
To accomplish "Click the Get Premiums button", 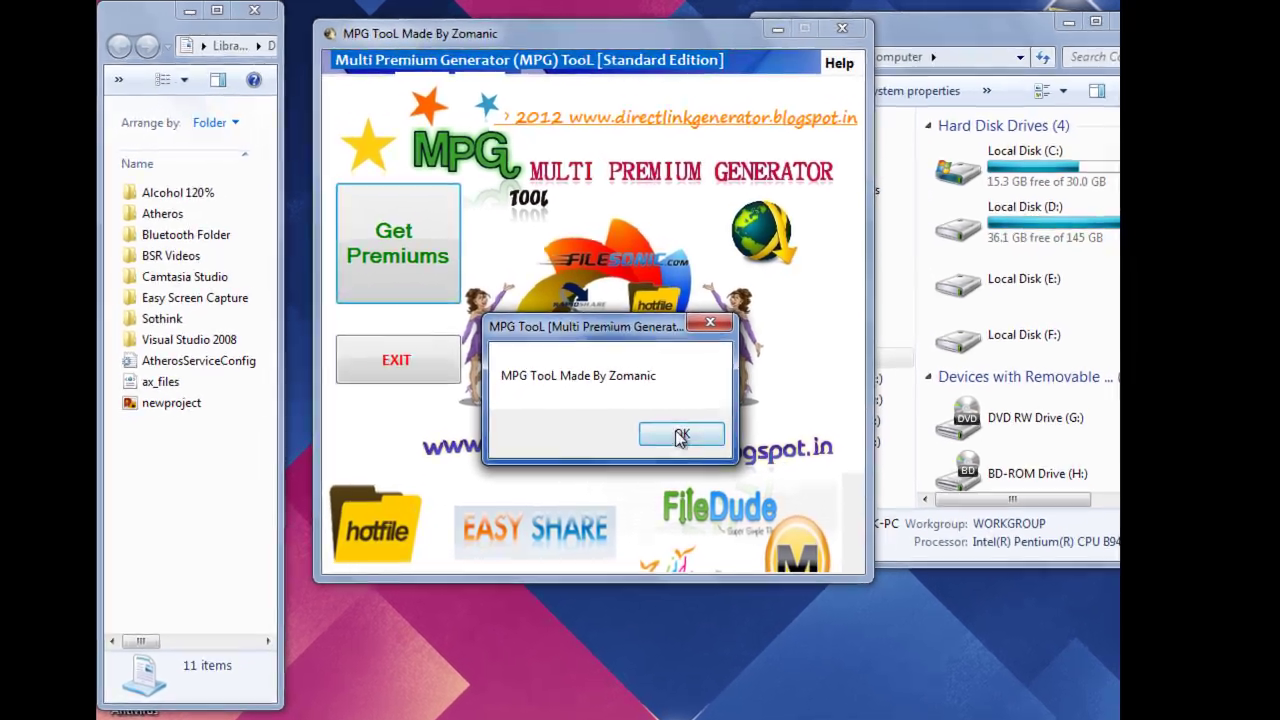I will [x=397, y=243].
